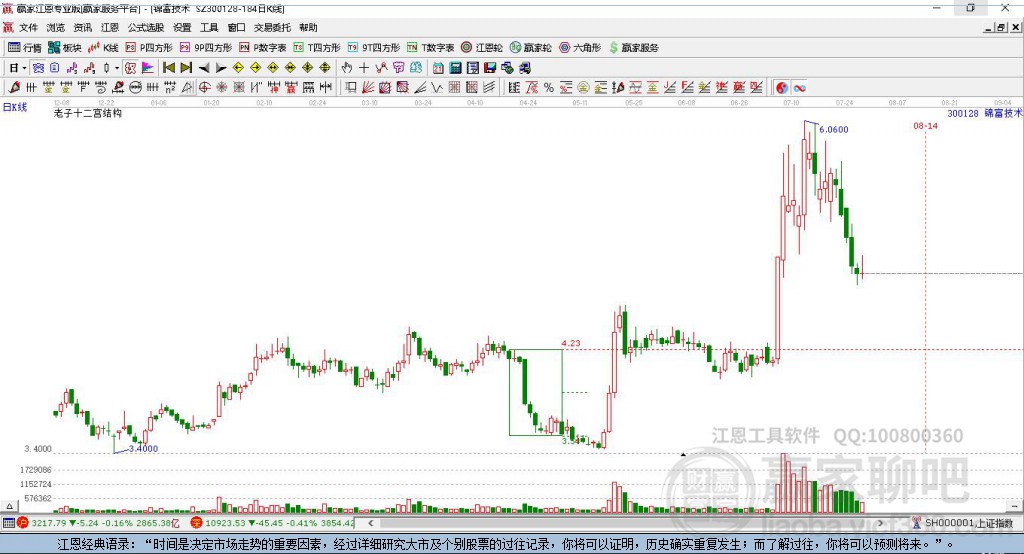
Task: Select the hand pan tool
Action: coord(347,68)
